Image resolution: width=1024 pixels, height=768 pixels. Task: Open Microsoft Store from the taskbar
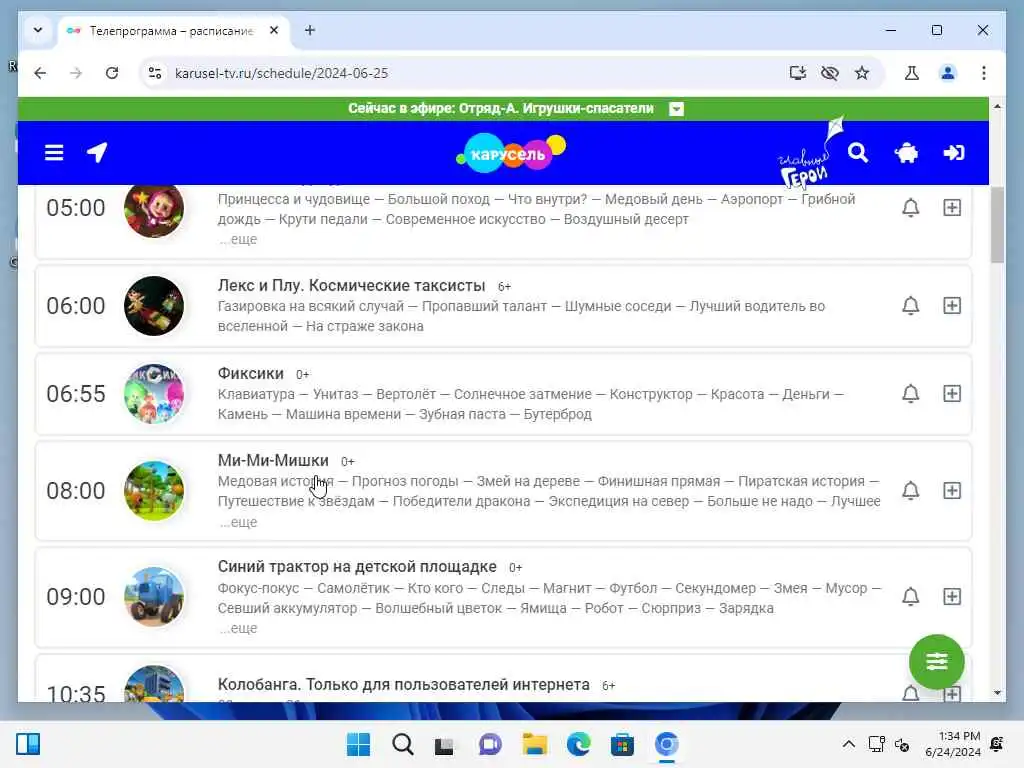pos(622,744)
